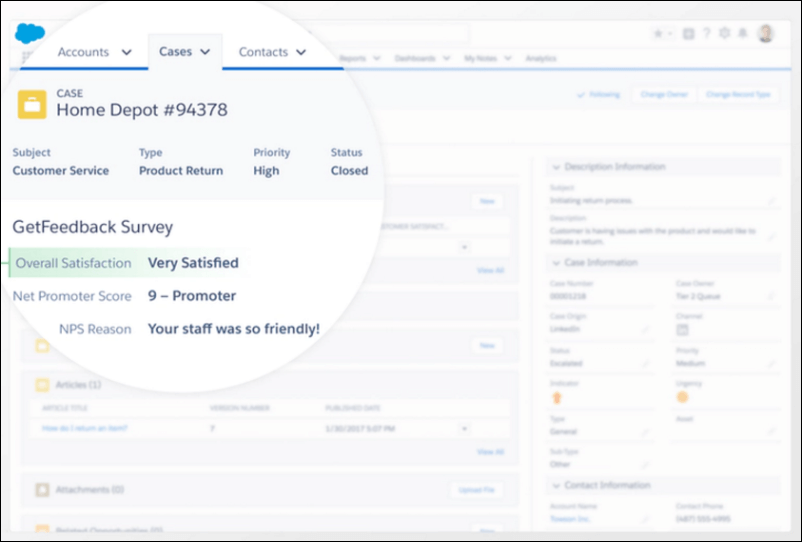Click the Channel icon
Image resolution: width=802 pixels, height=542 pixels.
tap(682, 330)
